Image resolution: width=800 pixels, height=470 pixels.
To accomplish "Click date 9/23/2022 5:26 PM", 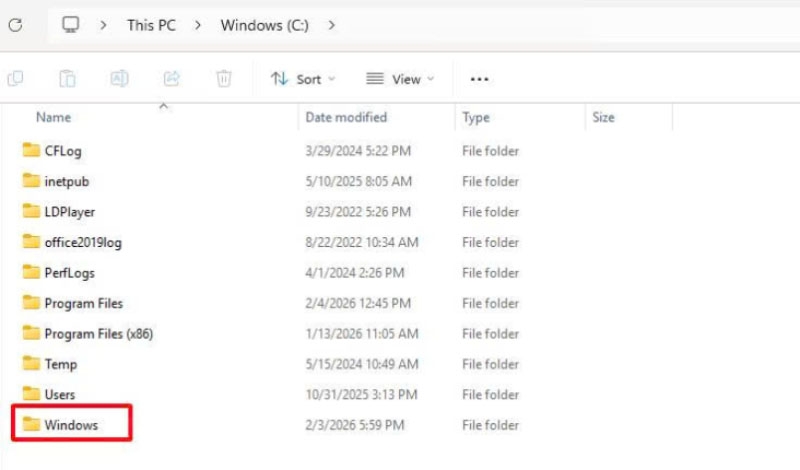I will coord(358,212).
